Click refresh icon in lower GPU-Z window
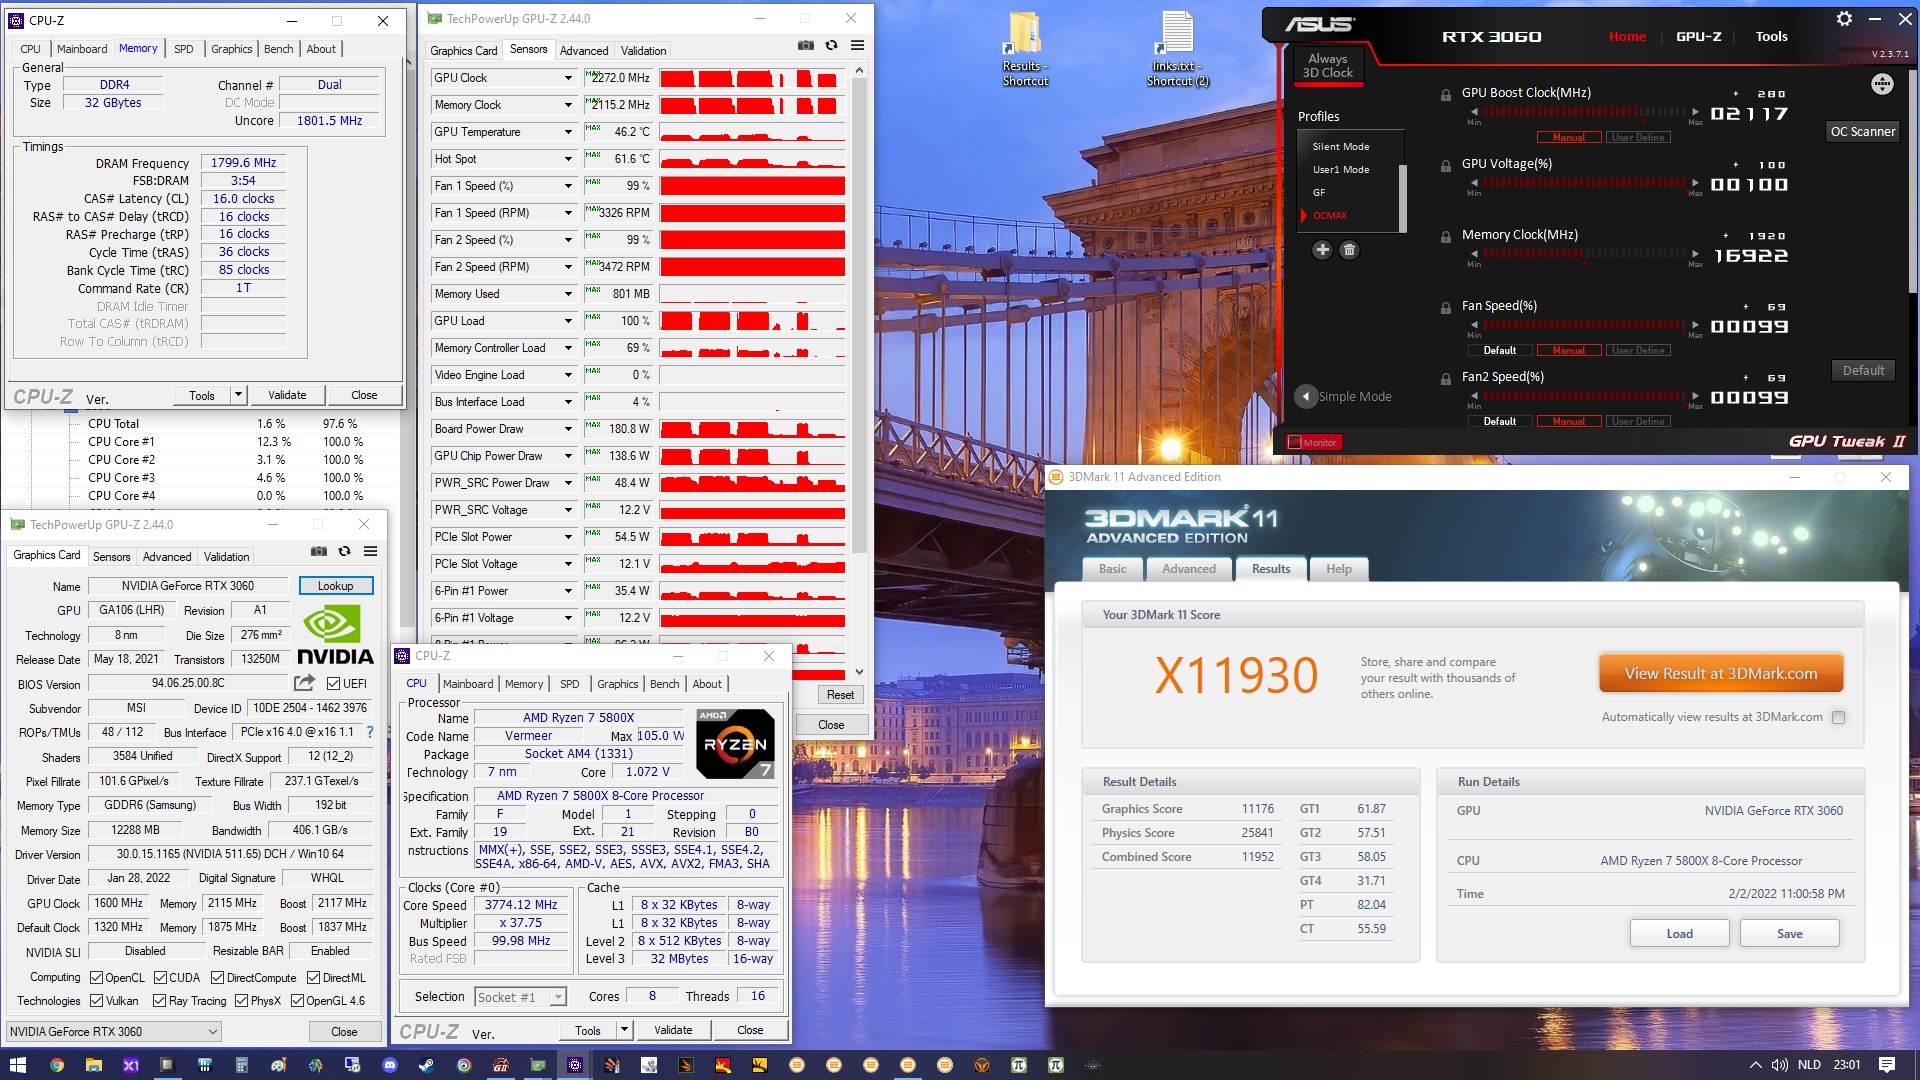 coord(344,551)
